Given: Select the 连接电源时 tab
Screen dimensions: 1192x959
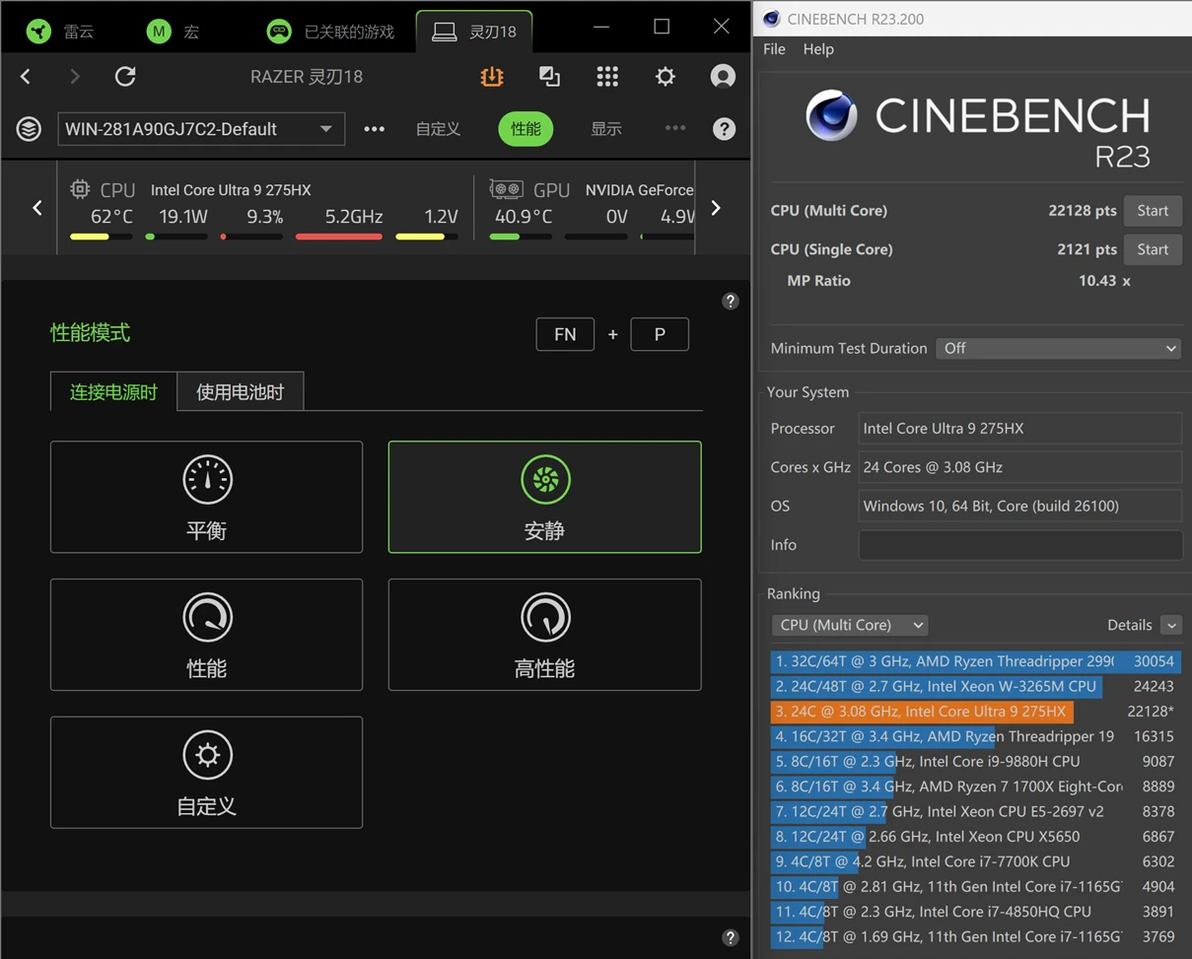Looking at the screenshot, I should 113,392.
